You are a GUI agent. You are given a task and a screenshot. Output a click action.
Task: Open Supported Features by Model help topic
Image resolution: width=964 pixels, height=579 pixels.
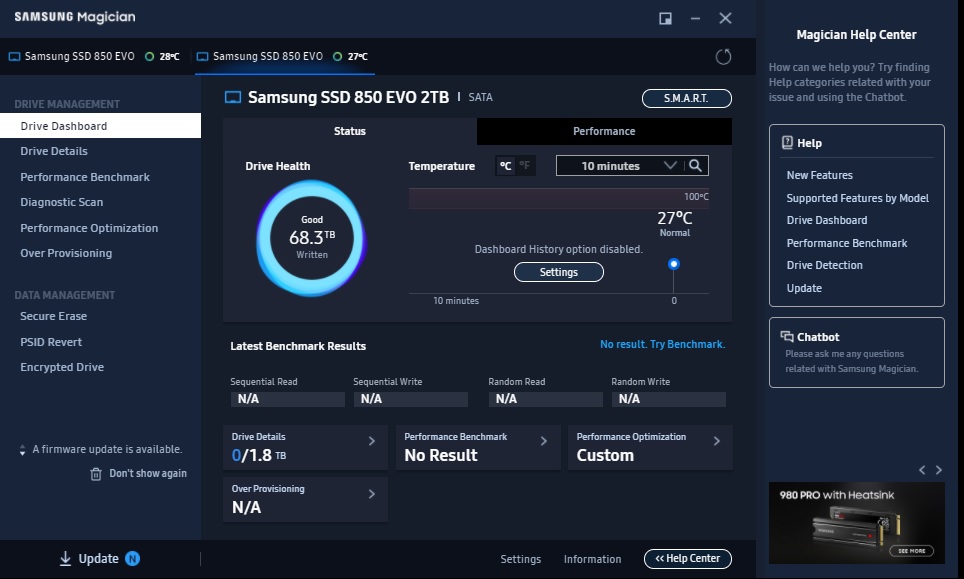click(x=858, y=198)
